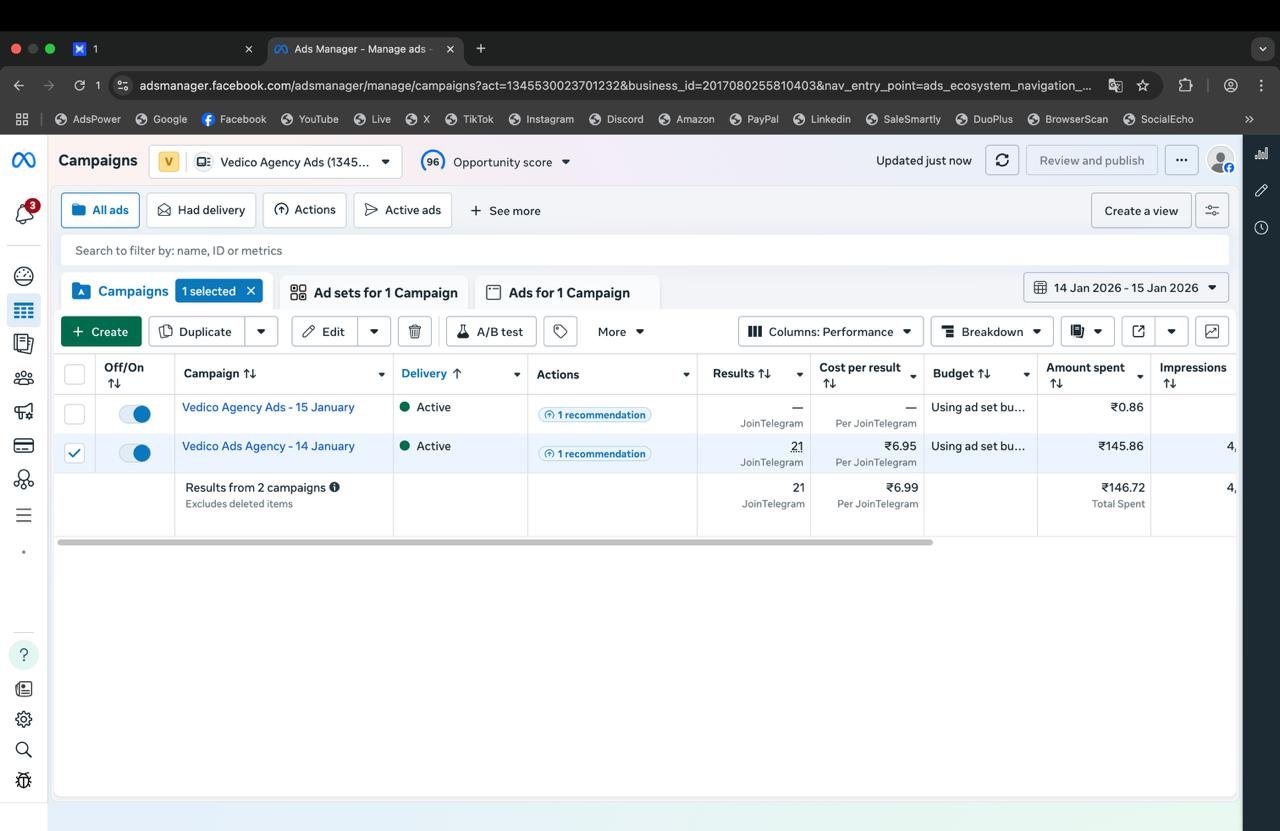The image size is (1280, 831).
Task: Switch to Ad sets for 1 Campaign tab
Action: pyautogui.click(x=374, y=292)
